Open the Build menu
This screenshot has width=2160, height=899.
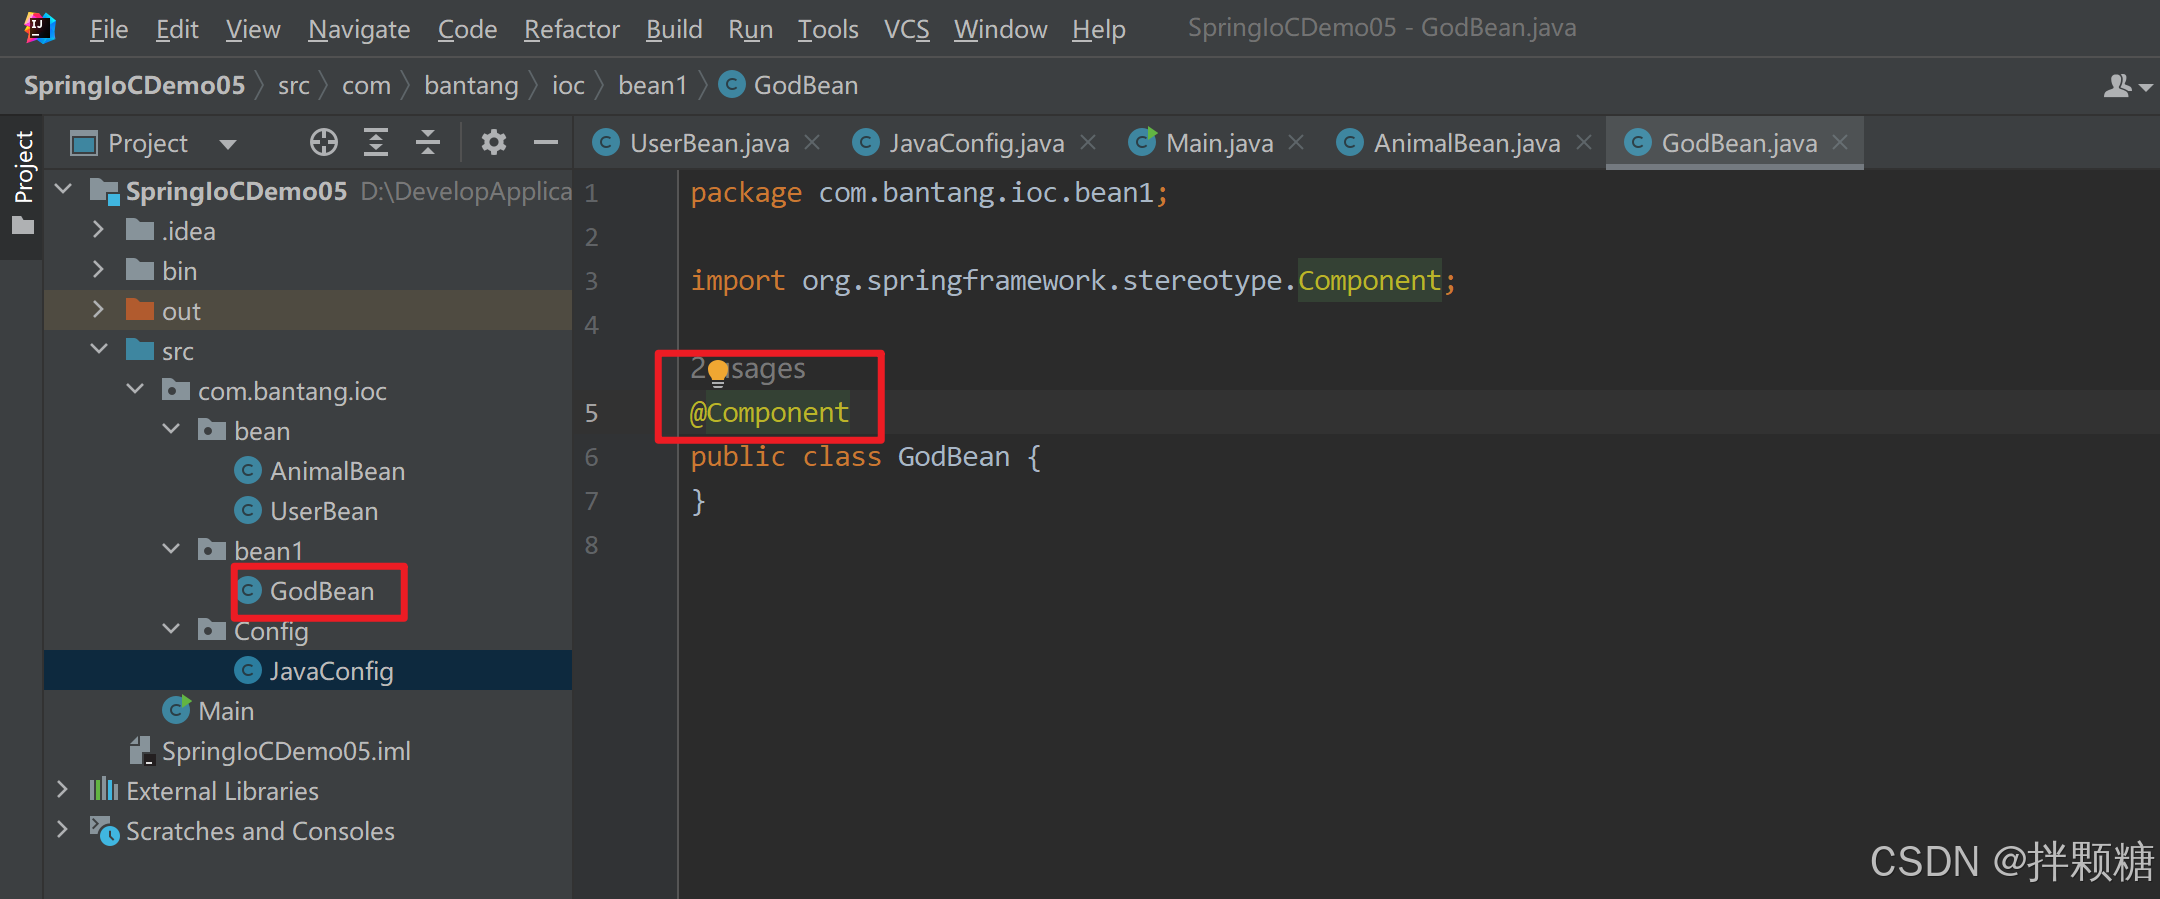click(x=674, y=29)
